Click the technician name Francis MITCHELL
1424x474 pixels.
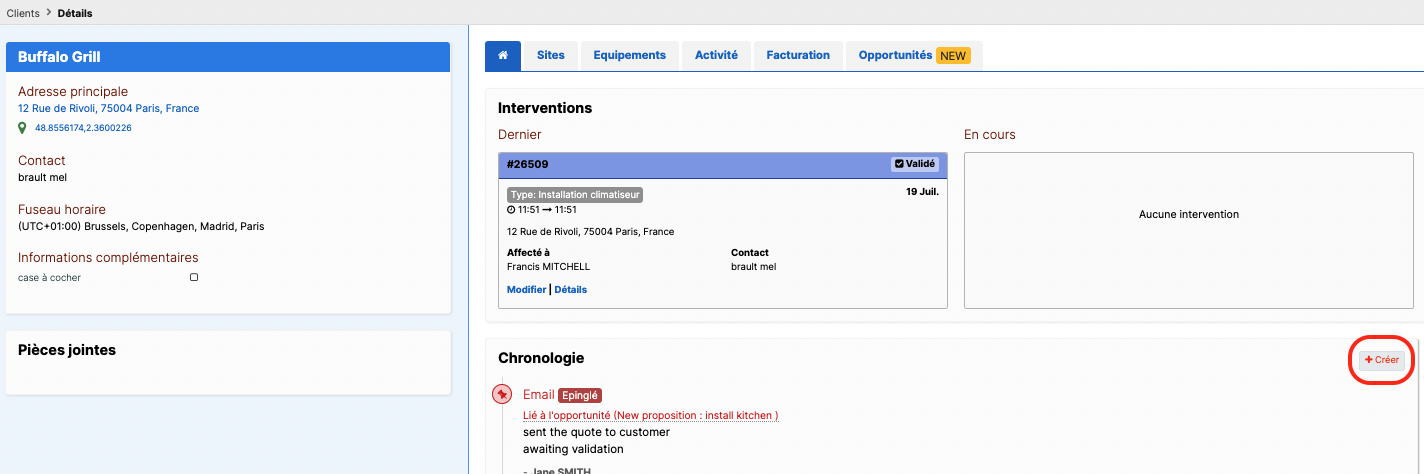click(x=549, y=267)
